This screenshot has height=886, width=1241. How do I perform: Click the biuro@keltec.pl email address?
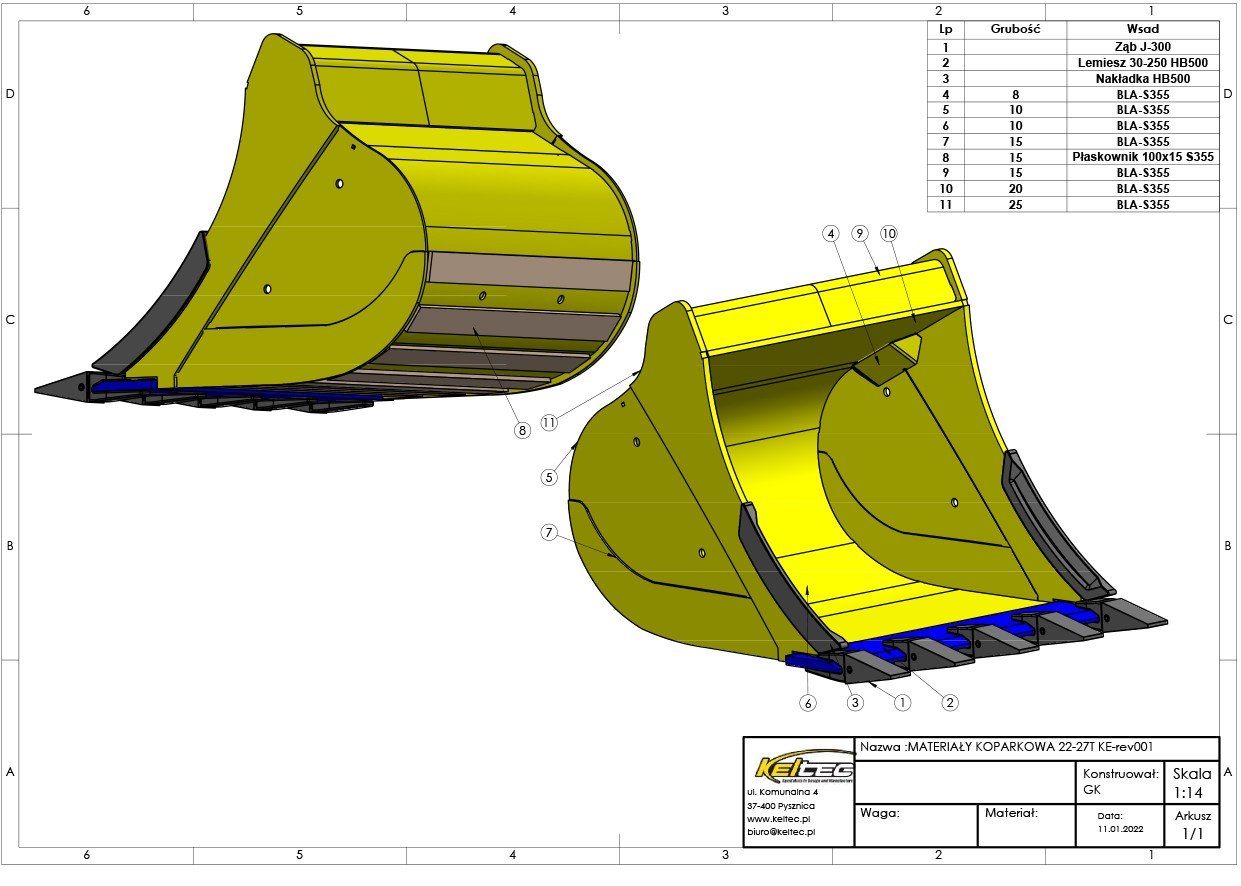point(782,831)
